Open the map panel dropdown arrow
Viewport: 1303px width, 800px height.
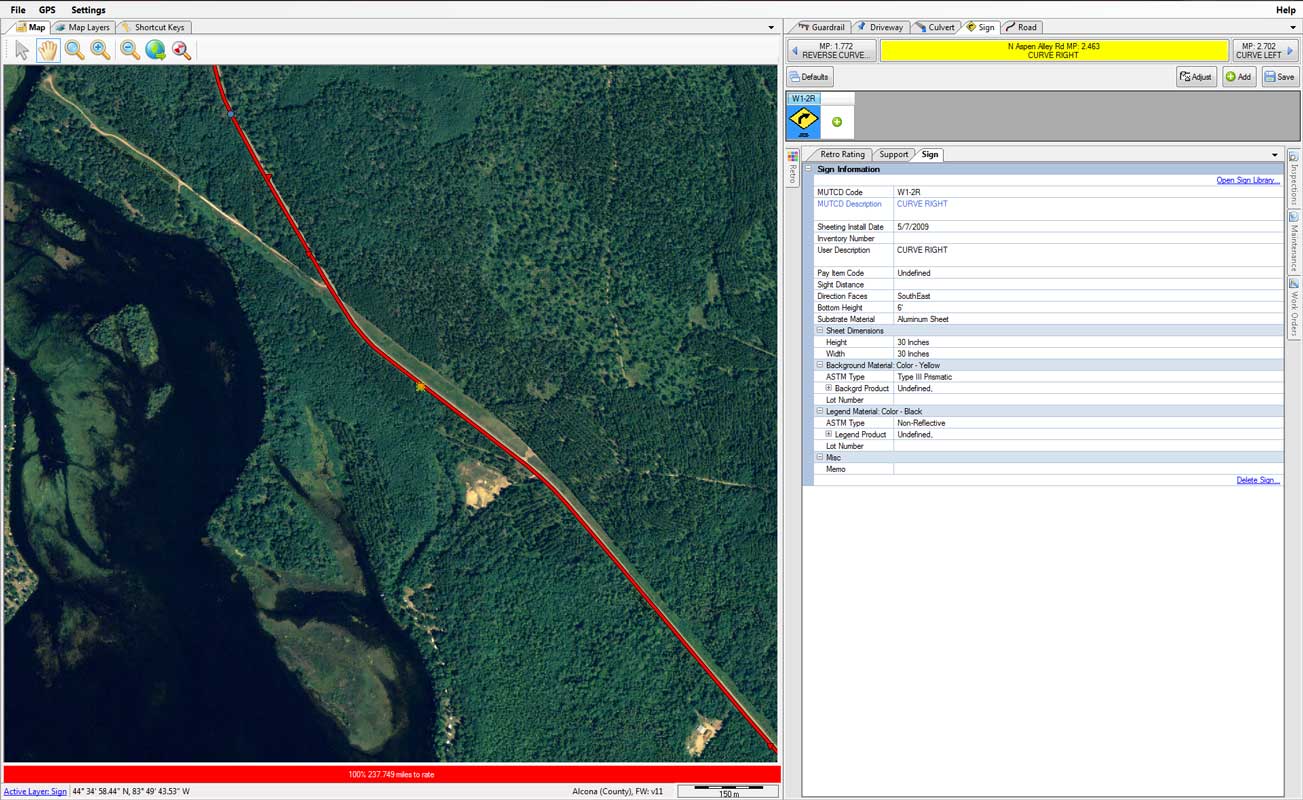coord(771,28)
